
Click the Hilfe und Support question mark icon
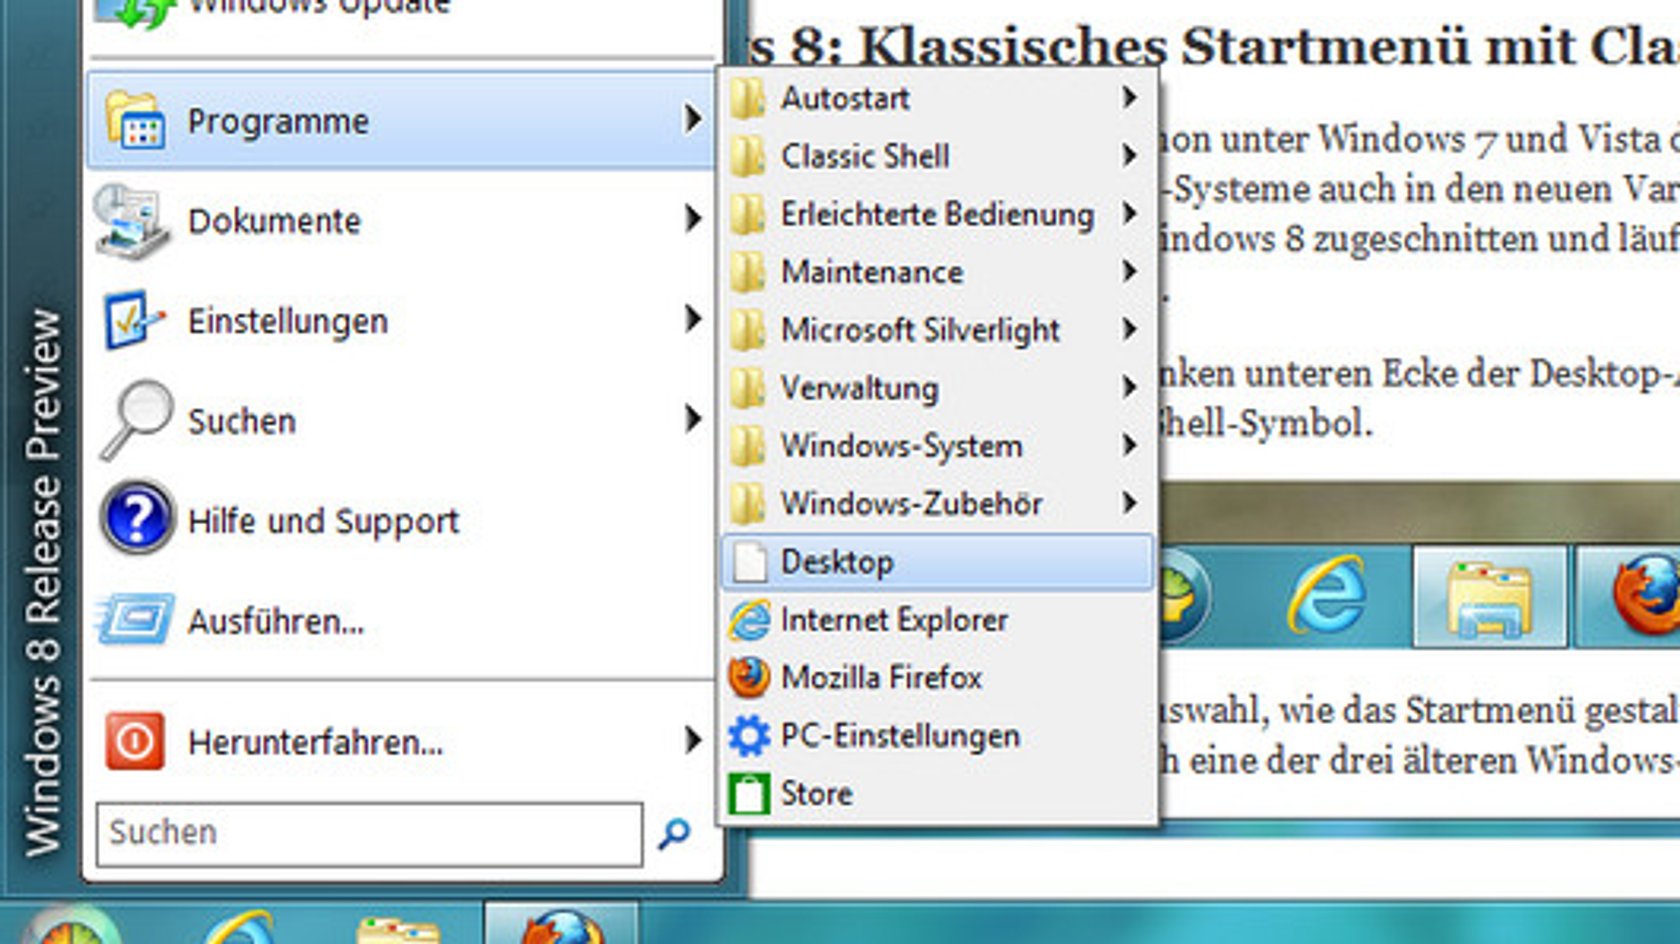pyautogui.click(x=137, y=518)
